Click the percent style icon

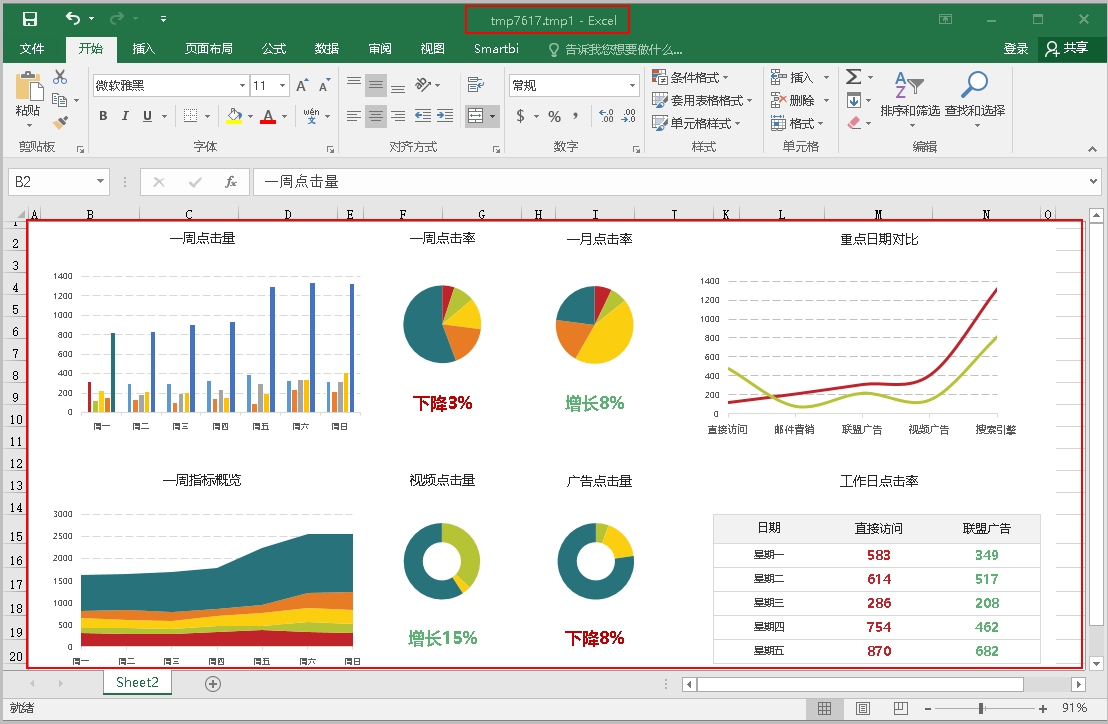[x=554, y=116]
